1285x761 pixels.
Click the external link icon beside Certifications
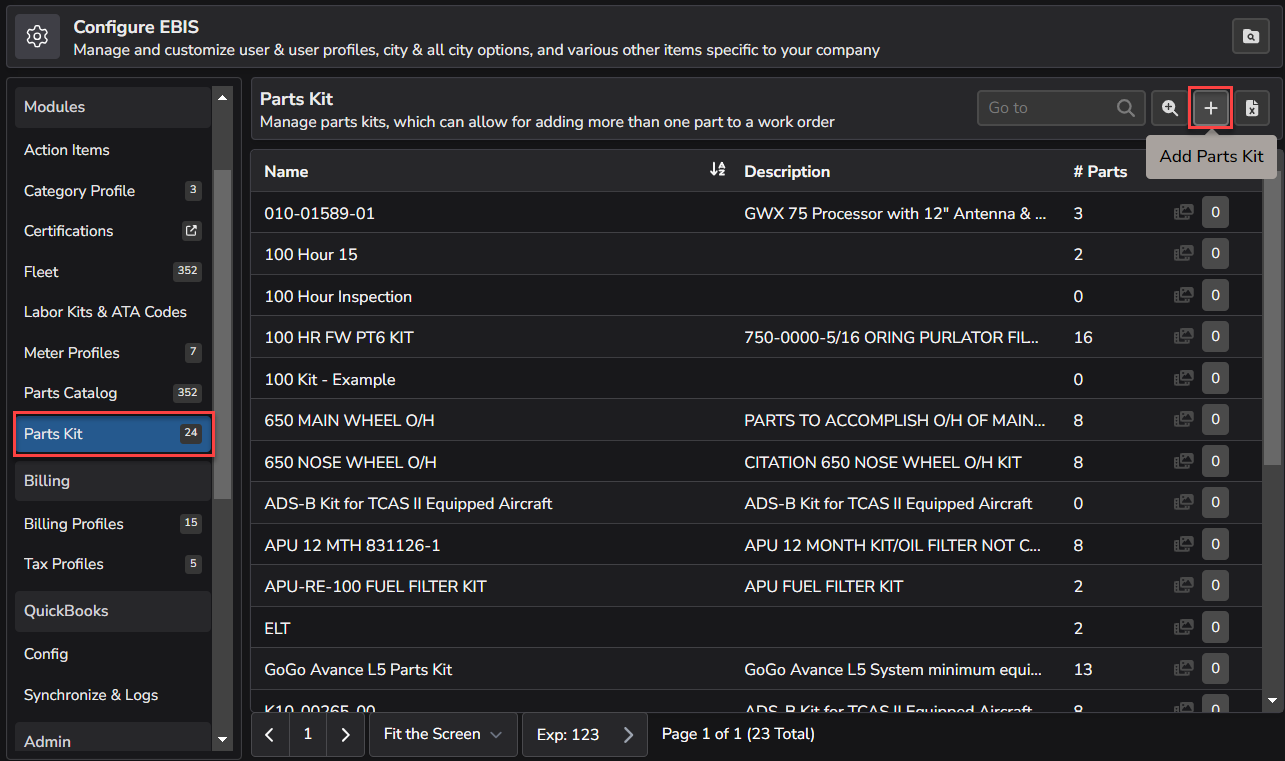tap(191, 230)
